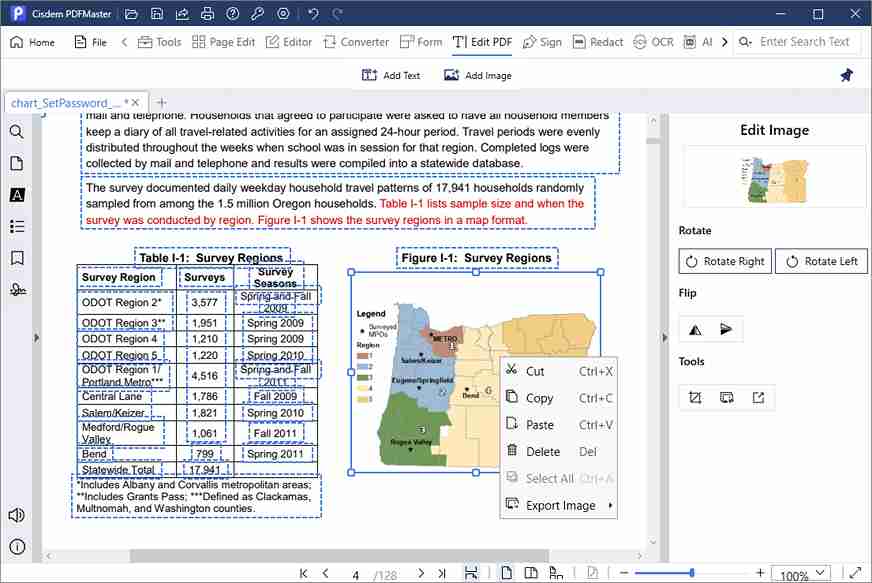872x583 pixels.
Task: Open the Help question mark icon
Action: (x=232, y=14)
